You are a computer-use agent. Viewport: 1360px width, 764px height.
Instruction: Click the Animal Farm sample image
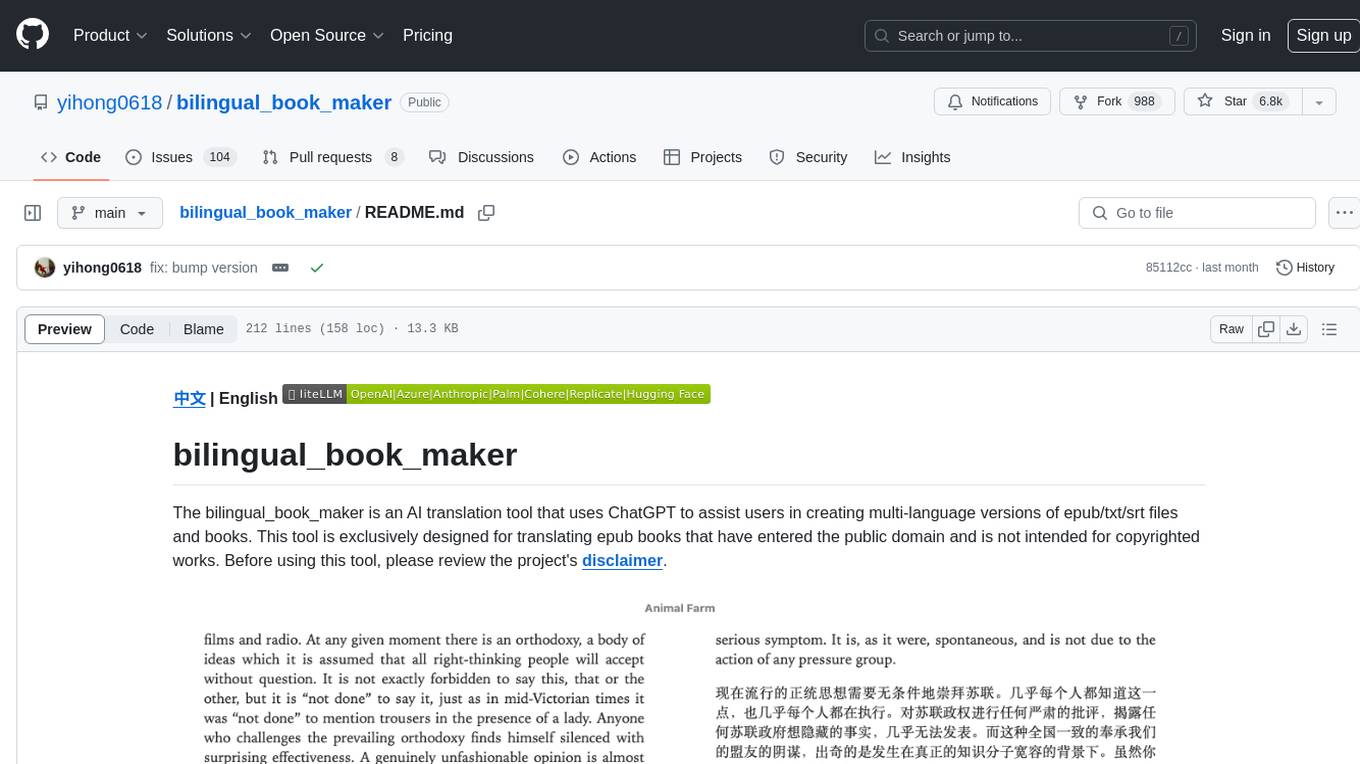680,680
